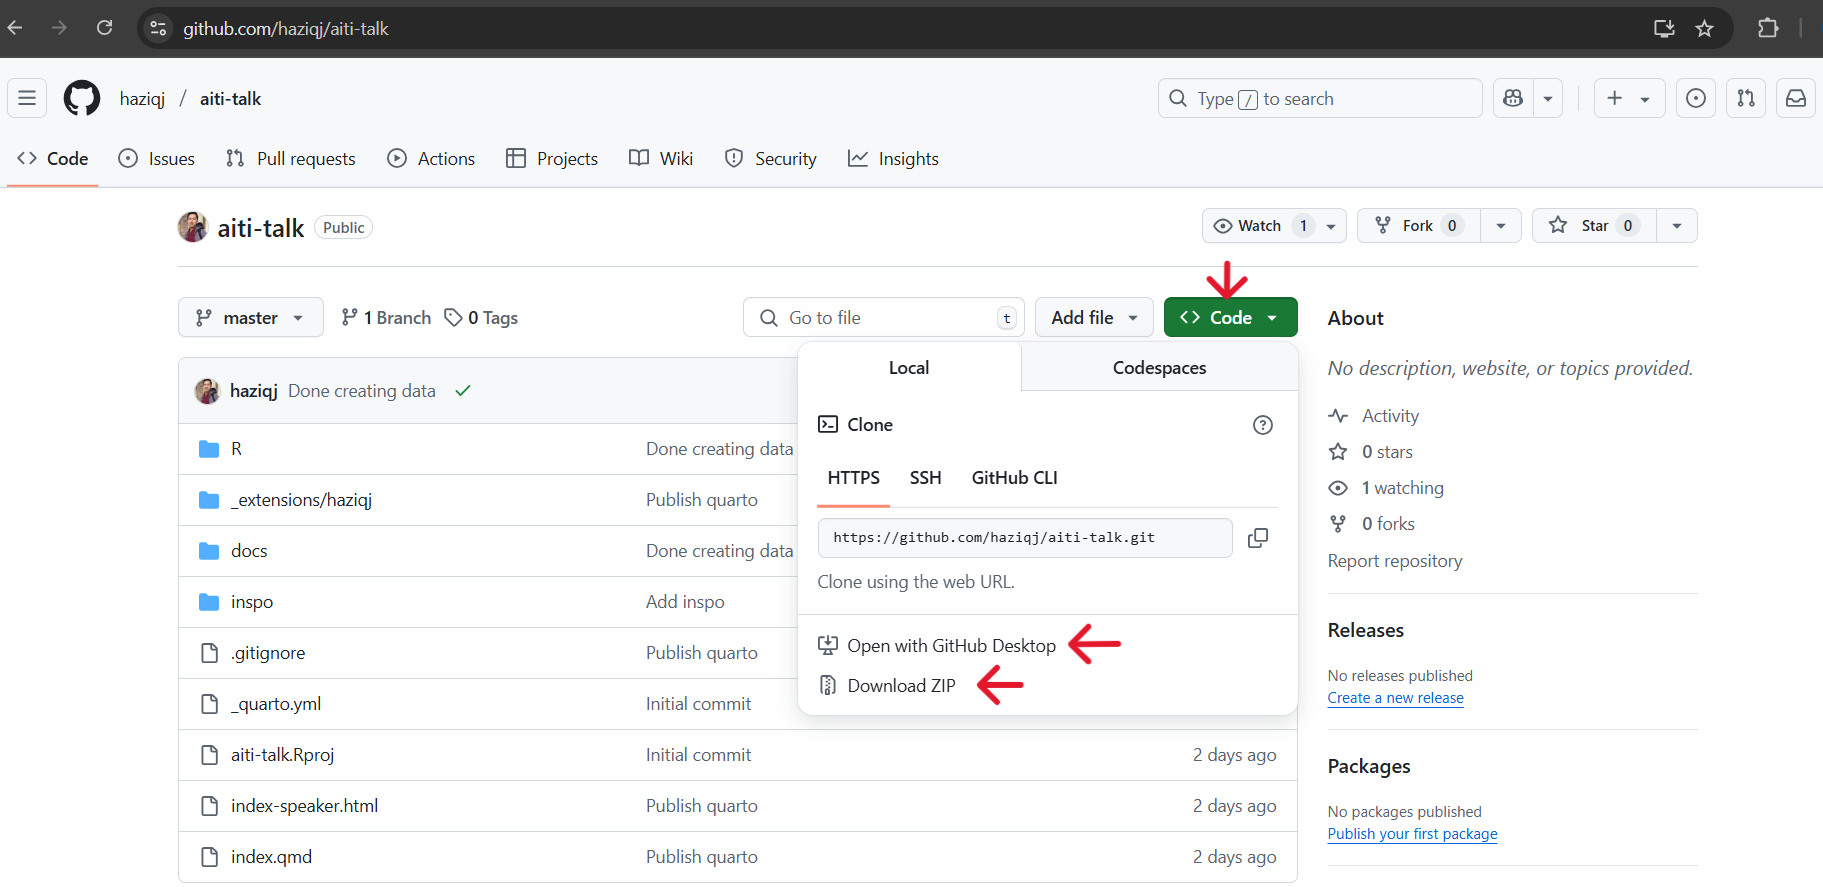Open the master branch selector dropdown
This screenshot has width=1823, height=887.
(x=251, y=317)
